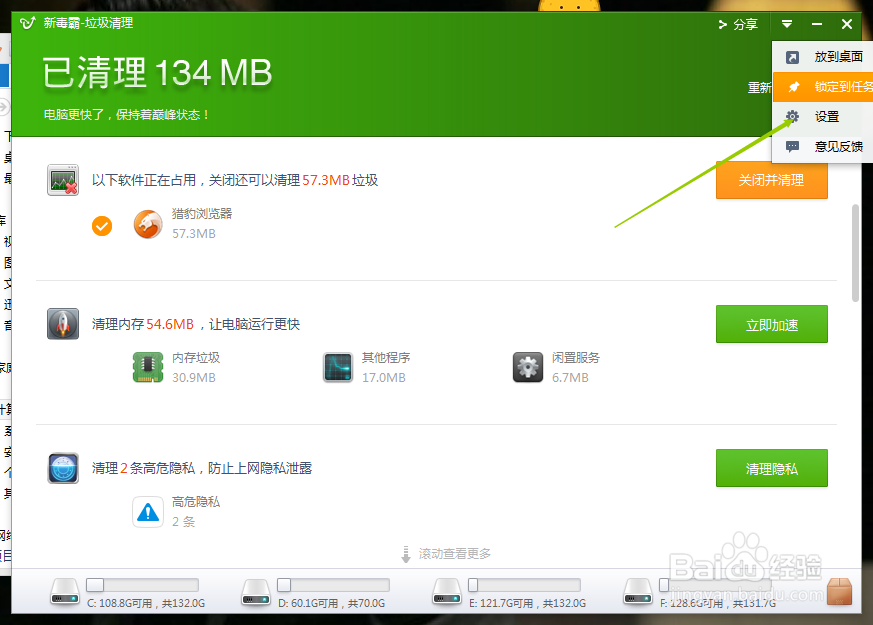
Task: Click E: 121.7G可用 drive text
Action: 528,603
